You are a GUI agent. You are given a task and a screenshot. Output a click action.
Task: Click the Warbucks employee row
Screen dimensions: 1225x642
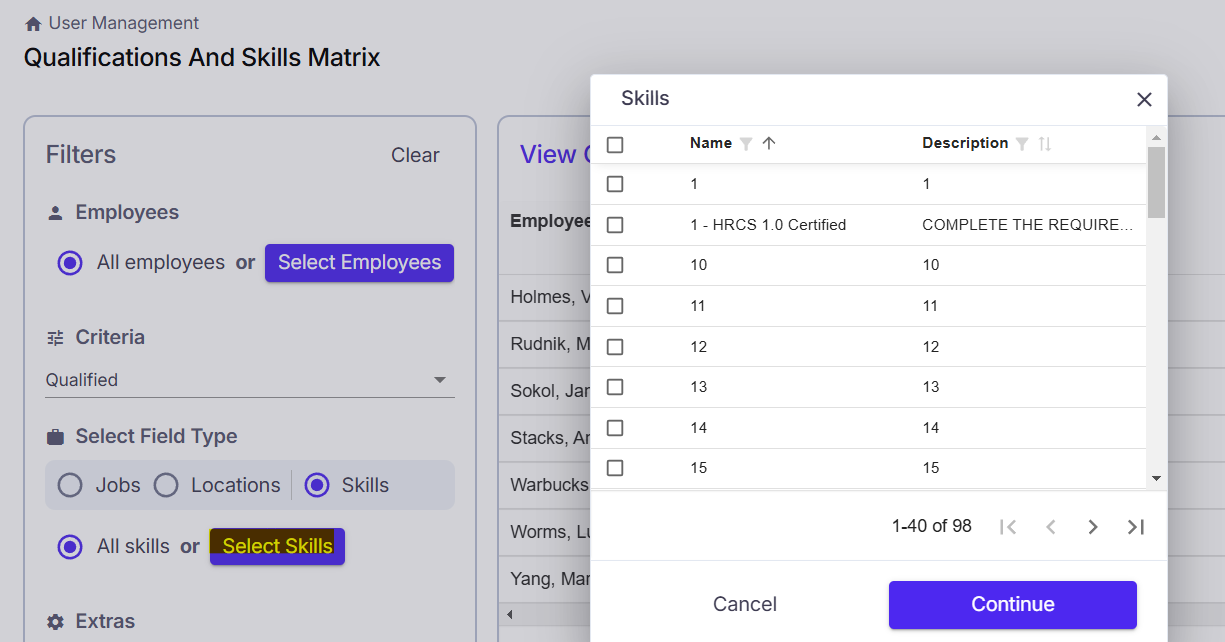(545, 485)
